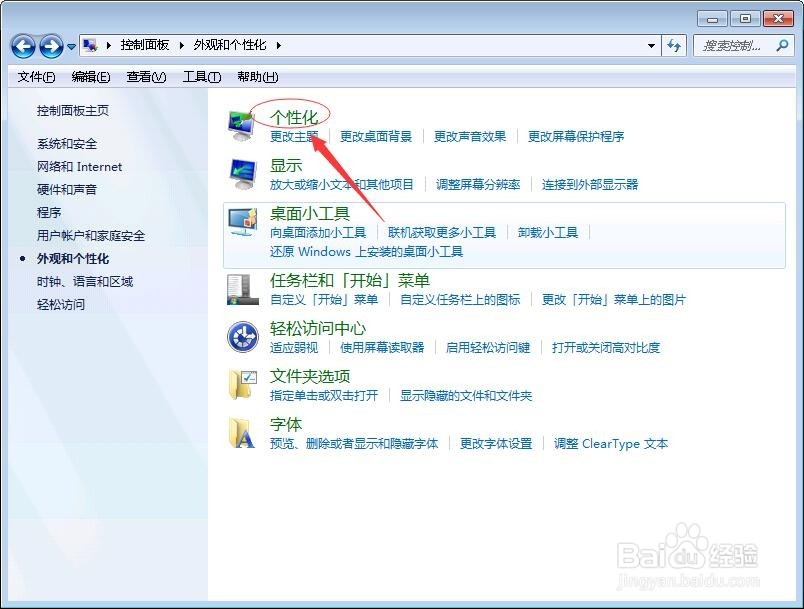Screen dimensions: 804x609
Task: Click the back navigation arrow
Action: (22, 46)
